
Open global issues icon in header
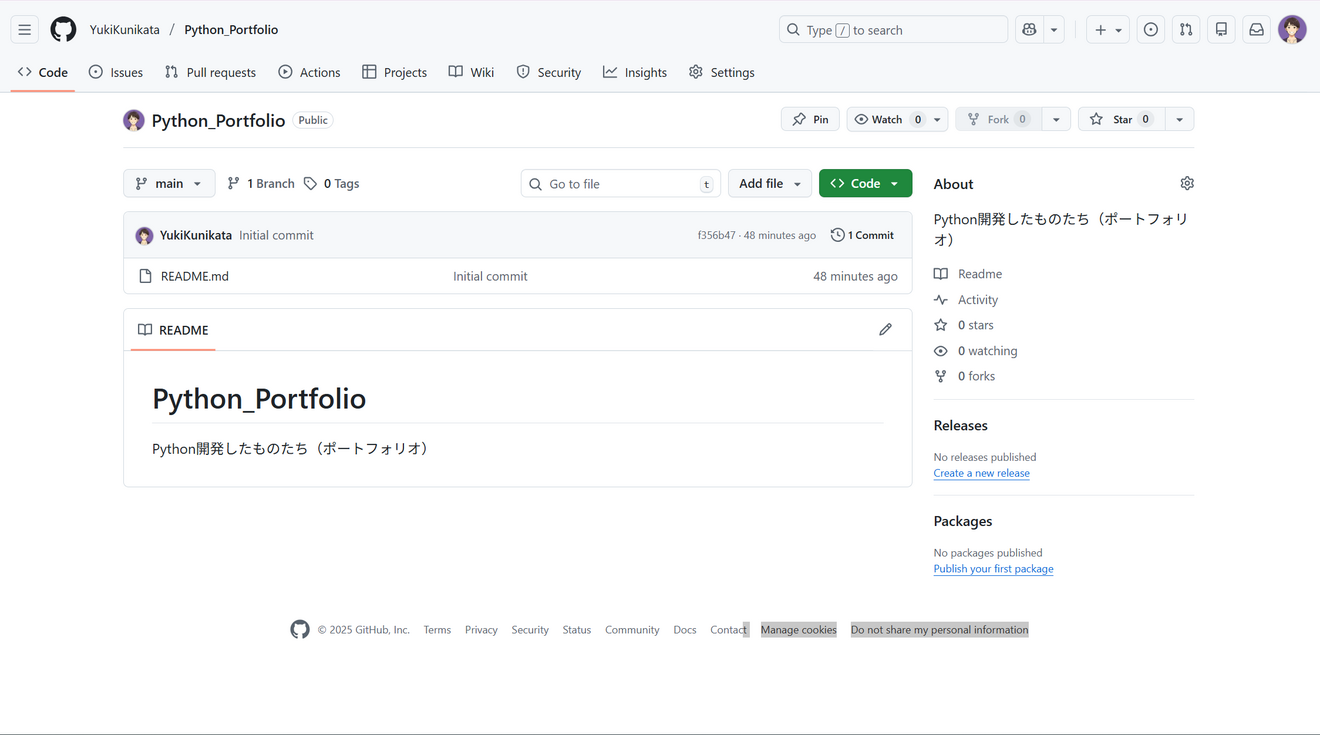click(x=1151, y=30)
